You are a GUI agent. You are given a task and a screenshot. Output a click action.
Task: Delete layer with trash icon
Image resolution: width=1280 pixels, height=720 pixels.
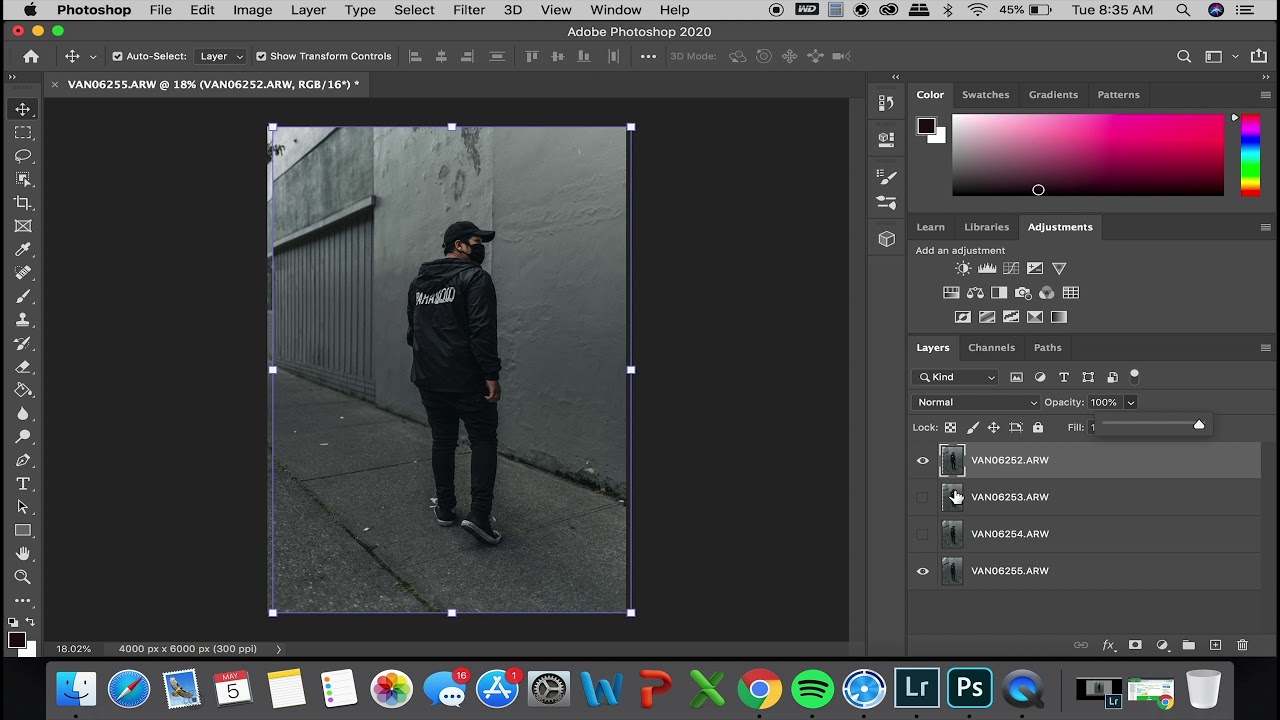point(1243,646)
